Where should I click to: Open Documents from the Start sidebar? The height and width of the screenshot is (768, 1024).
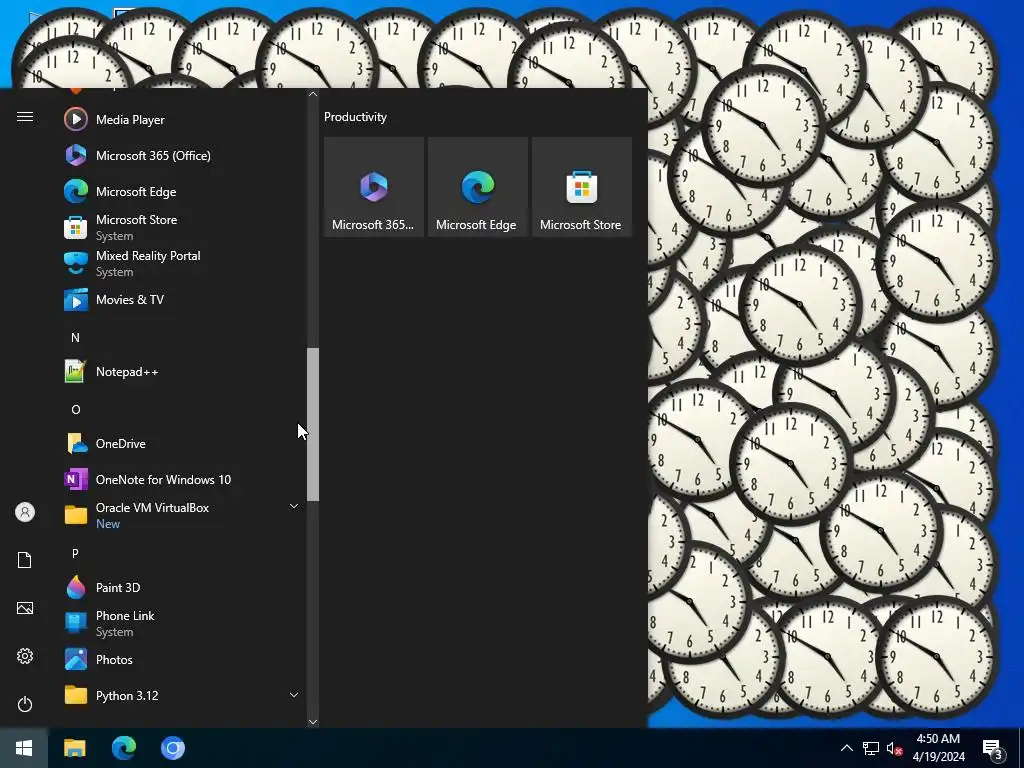(x=25, y=560)
